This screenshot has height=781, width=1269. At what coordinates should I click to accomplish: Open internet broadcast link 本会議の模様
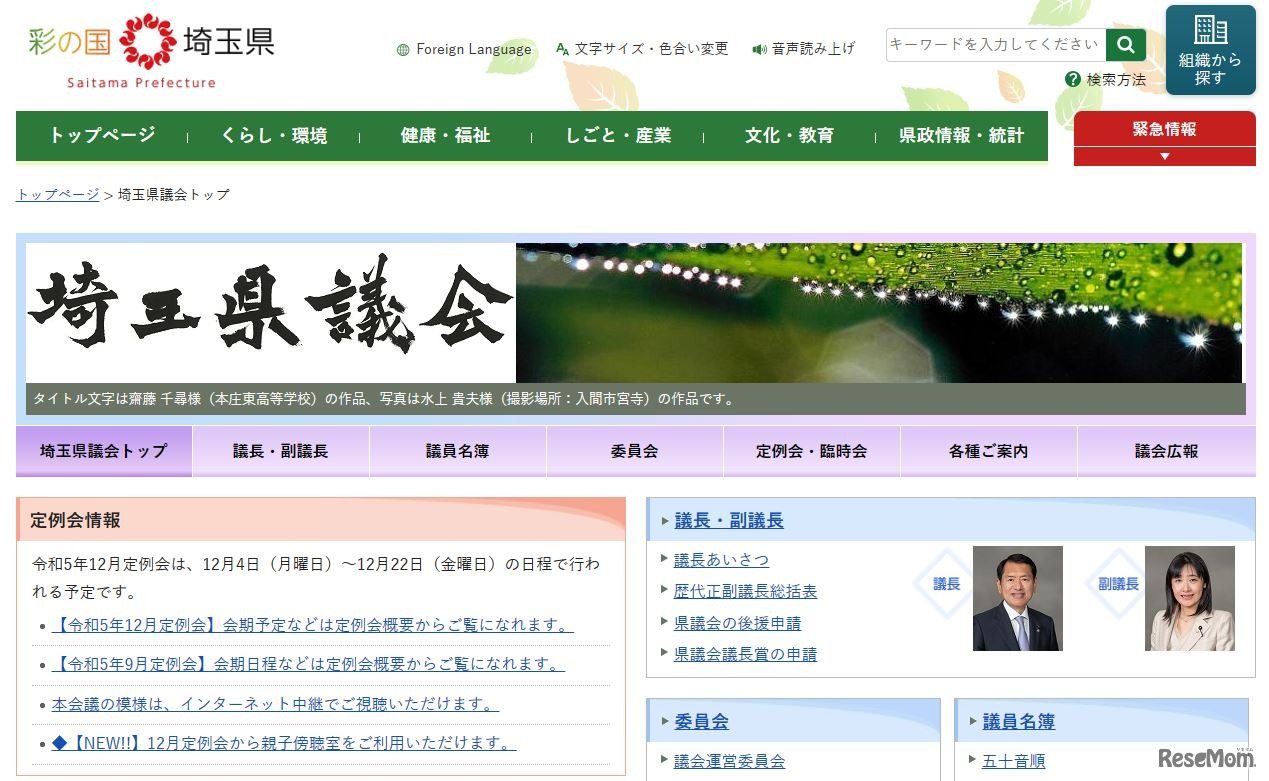point(275,704)
